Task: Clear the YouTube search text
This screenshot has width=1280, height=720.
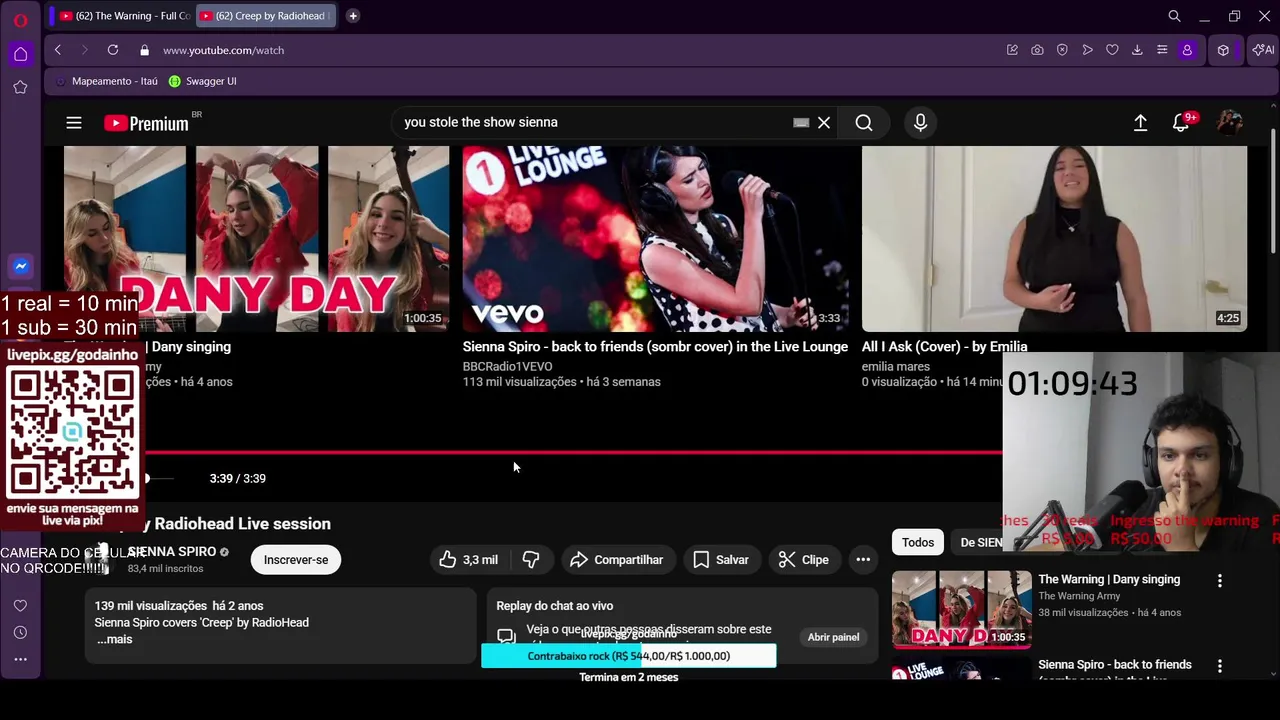Action: tap(824, 123)
